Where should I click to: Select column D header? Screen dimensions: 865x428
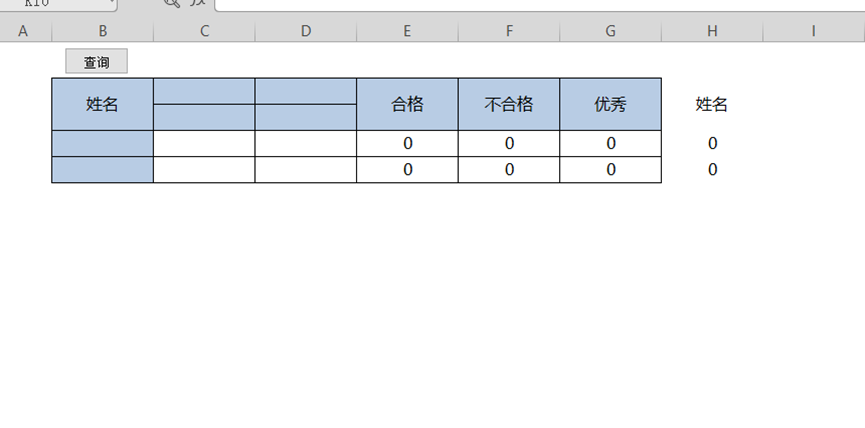coord(306,31)
